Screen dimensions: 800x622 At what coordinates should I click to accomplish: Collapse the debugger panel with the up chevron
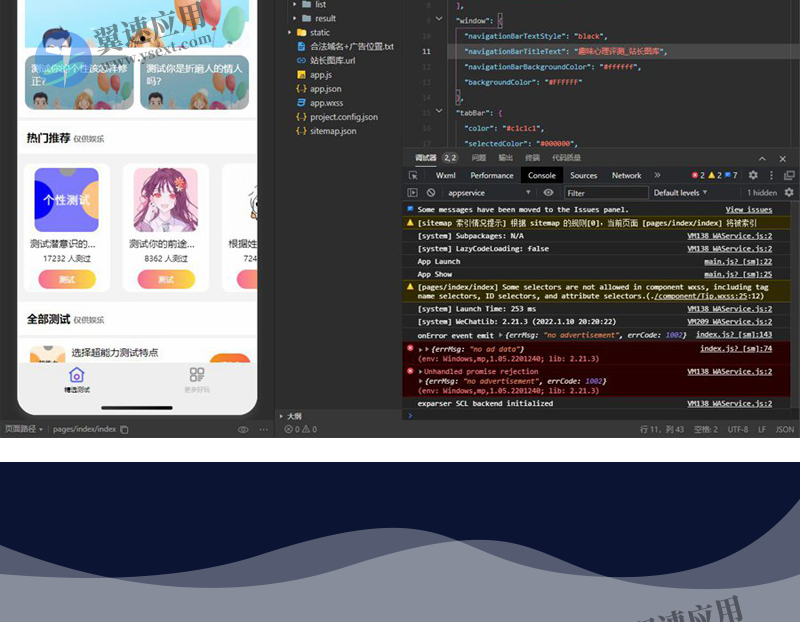tap(762, 158)
